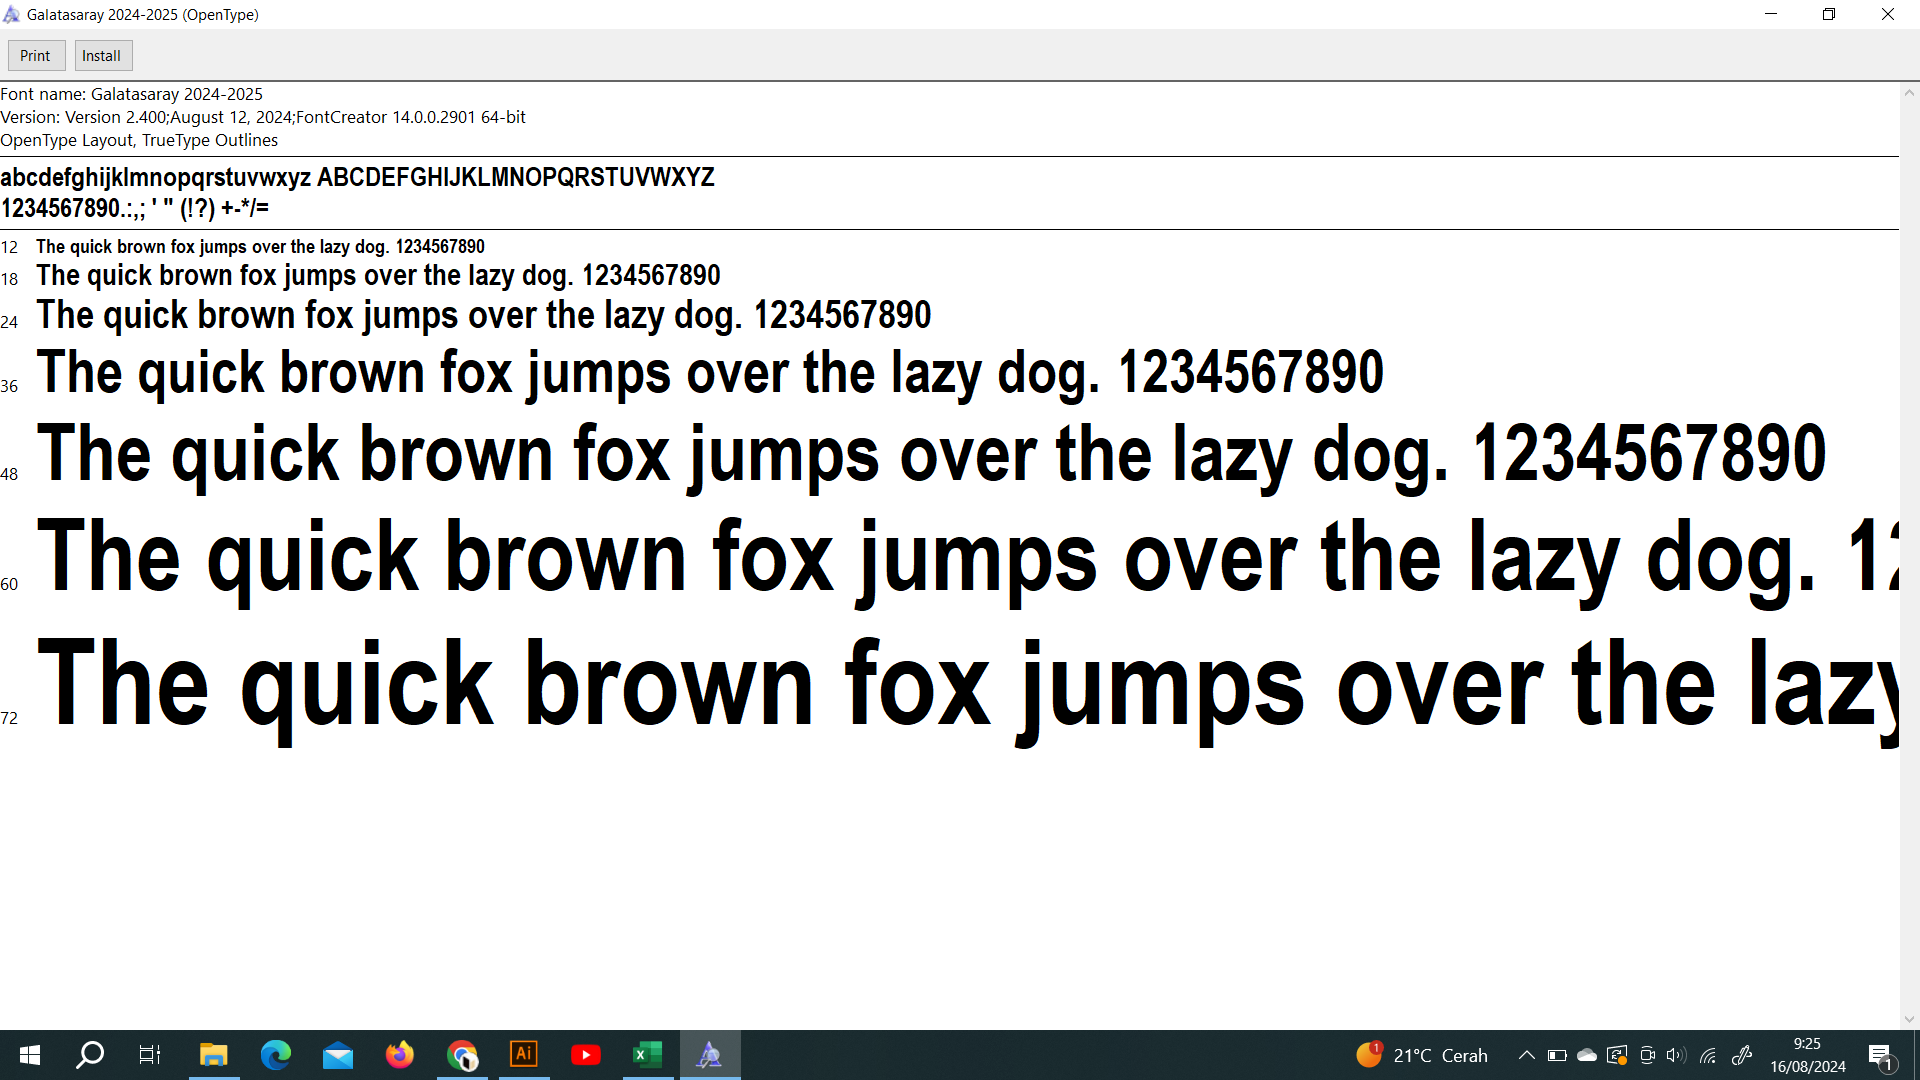The width and height of the screenshot is (1920, 1080).
Task: Show hidden system tray icons
Action: tap(1527, 1055)
